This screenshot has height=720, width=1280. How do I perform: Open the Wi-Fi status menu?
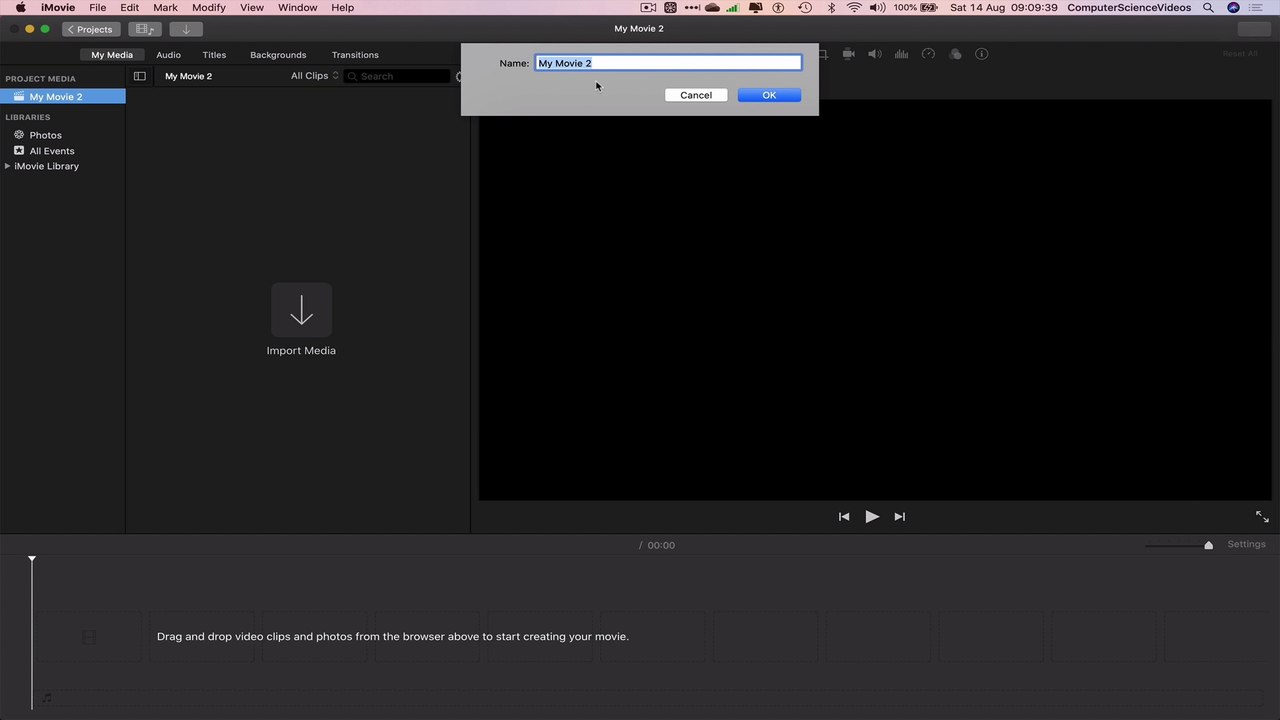click(x=854, y=8)
